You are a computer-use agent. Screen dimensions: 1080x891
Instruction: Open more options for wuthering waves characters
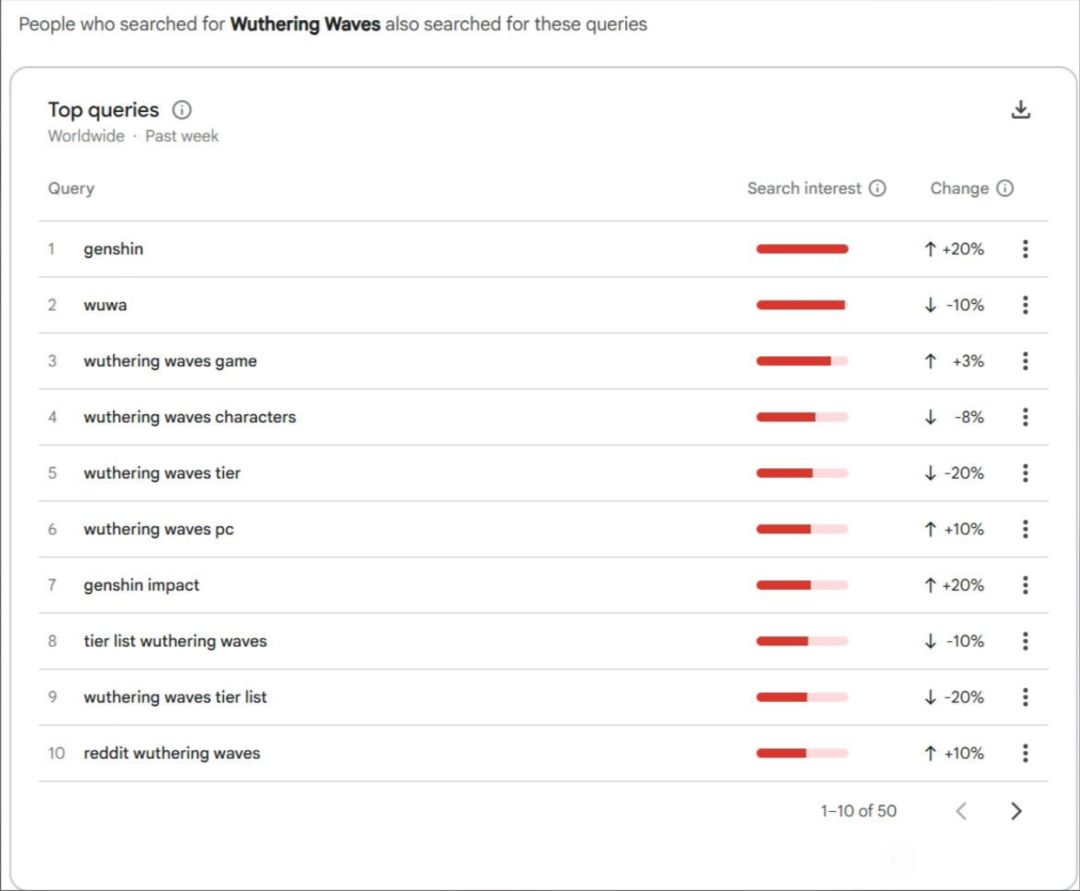(x=1025, y=417)
